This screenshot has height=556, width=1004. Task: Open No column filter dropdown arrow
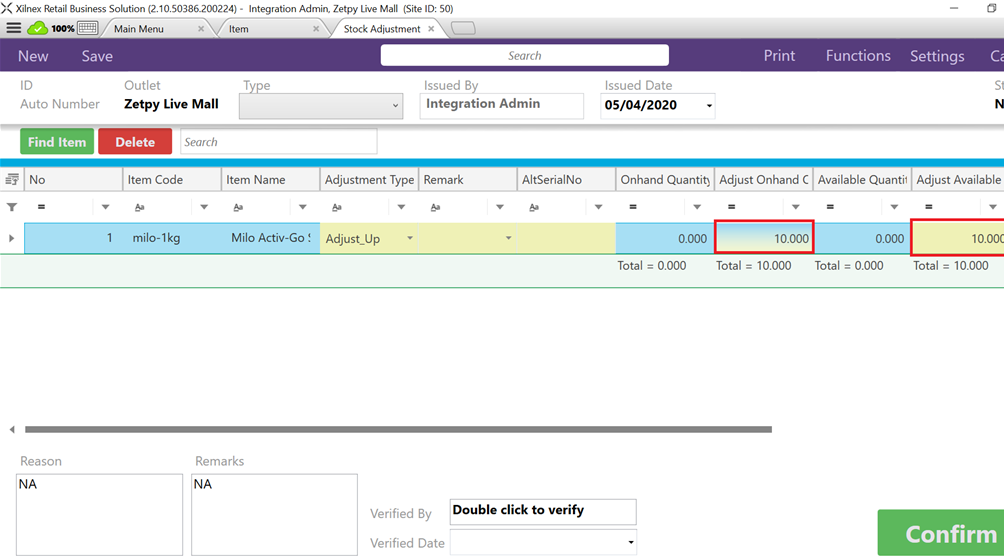(x=106, y=207)
